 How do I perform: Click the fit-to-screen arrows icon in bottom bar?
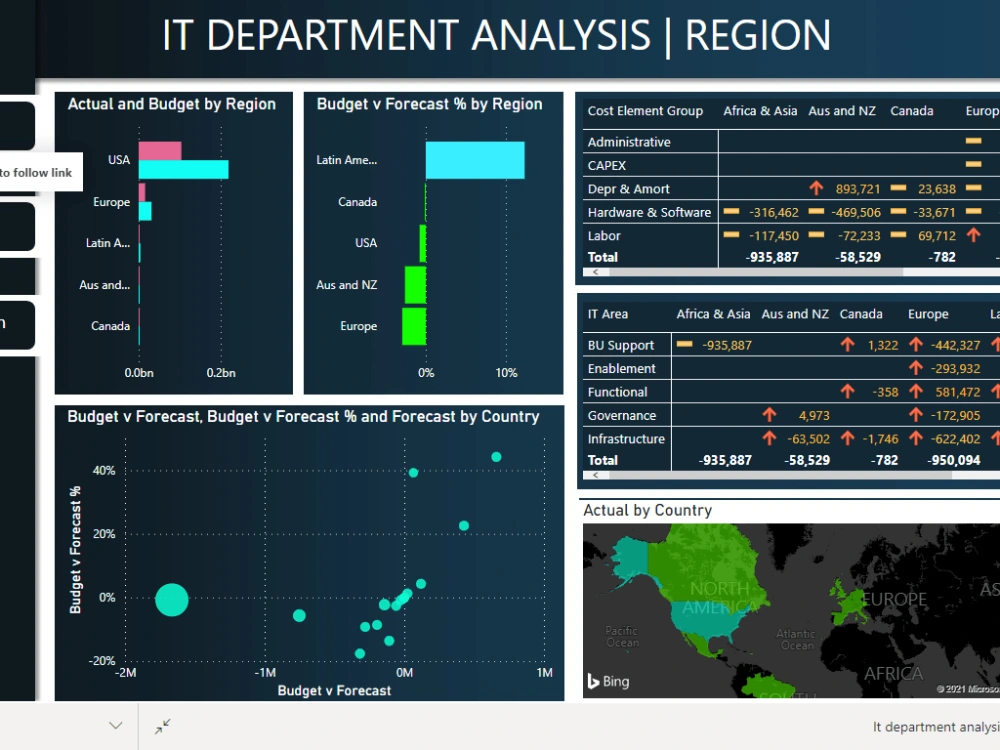(x=161, y=725)
